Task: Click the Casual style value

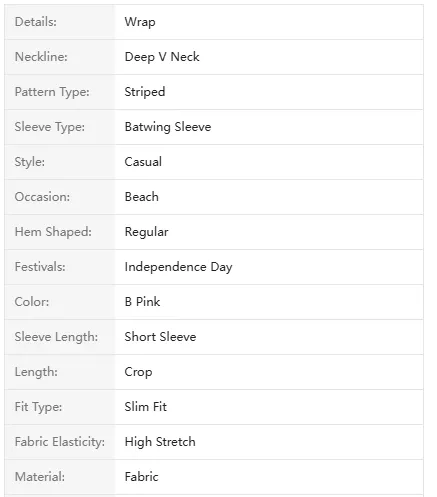Action: pyautogui.click(x=143, y=162)
